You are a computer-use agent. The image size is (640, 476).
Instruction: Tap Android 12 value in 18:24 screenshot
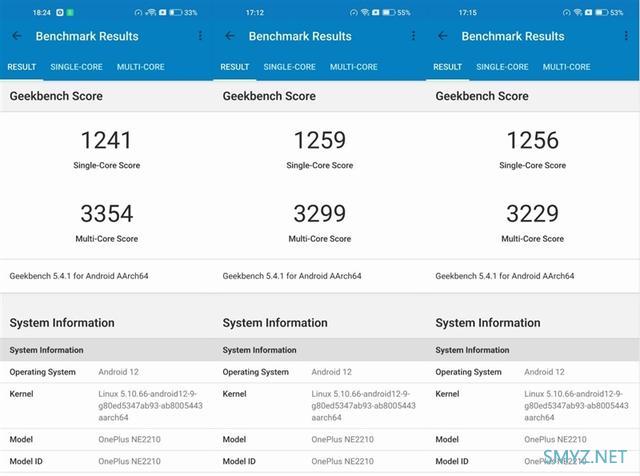pyautogui.click(x=118, y=372)
